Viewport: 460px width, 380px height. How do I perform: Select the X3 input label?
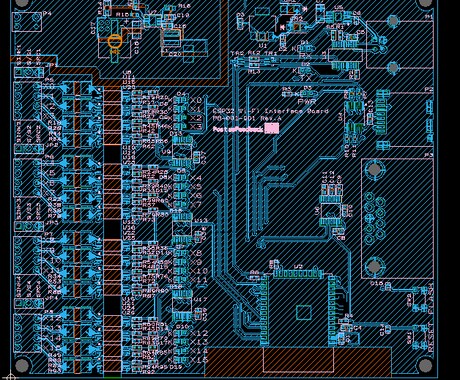[x=196, y=127]
